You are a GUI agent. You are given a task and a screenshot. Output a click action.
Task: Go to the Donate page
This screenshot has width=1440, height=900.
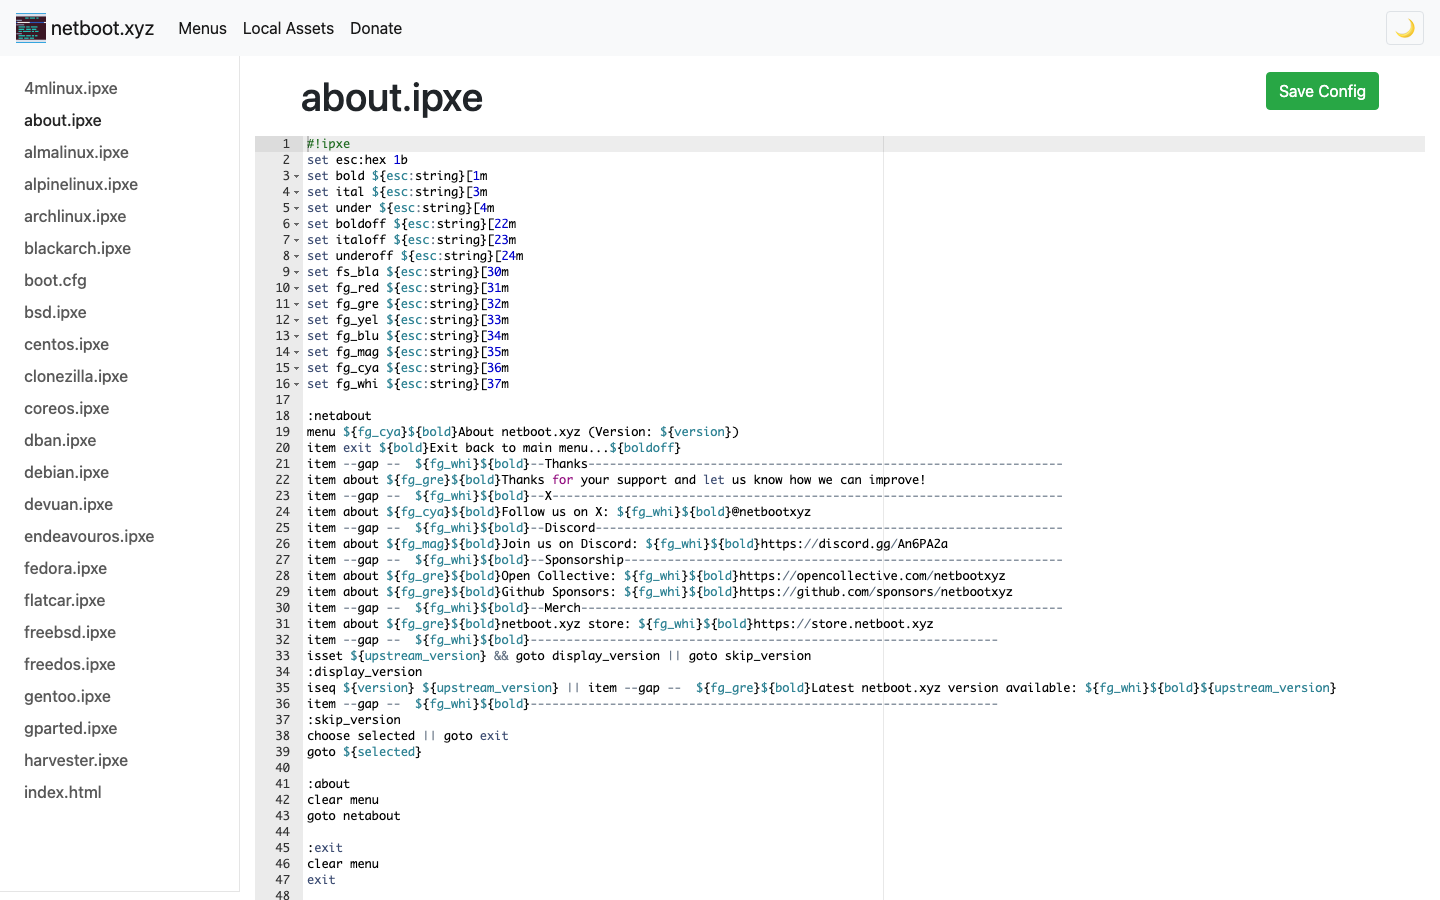(x=376, y=28)
